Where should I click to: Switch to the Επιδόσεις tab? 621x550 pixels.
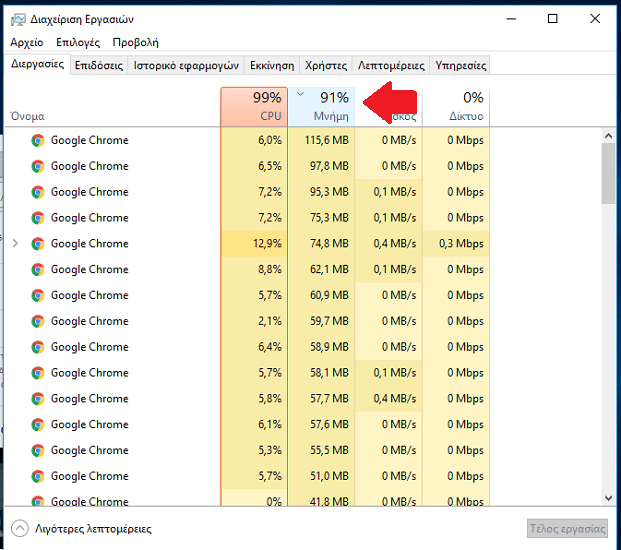[x=100, y=66]
